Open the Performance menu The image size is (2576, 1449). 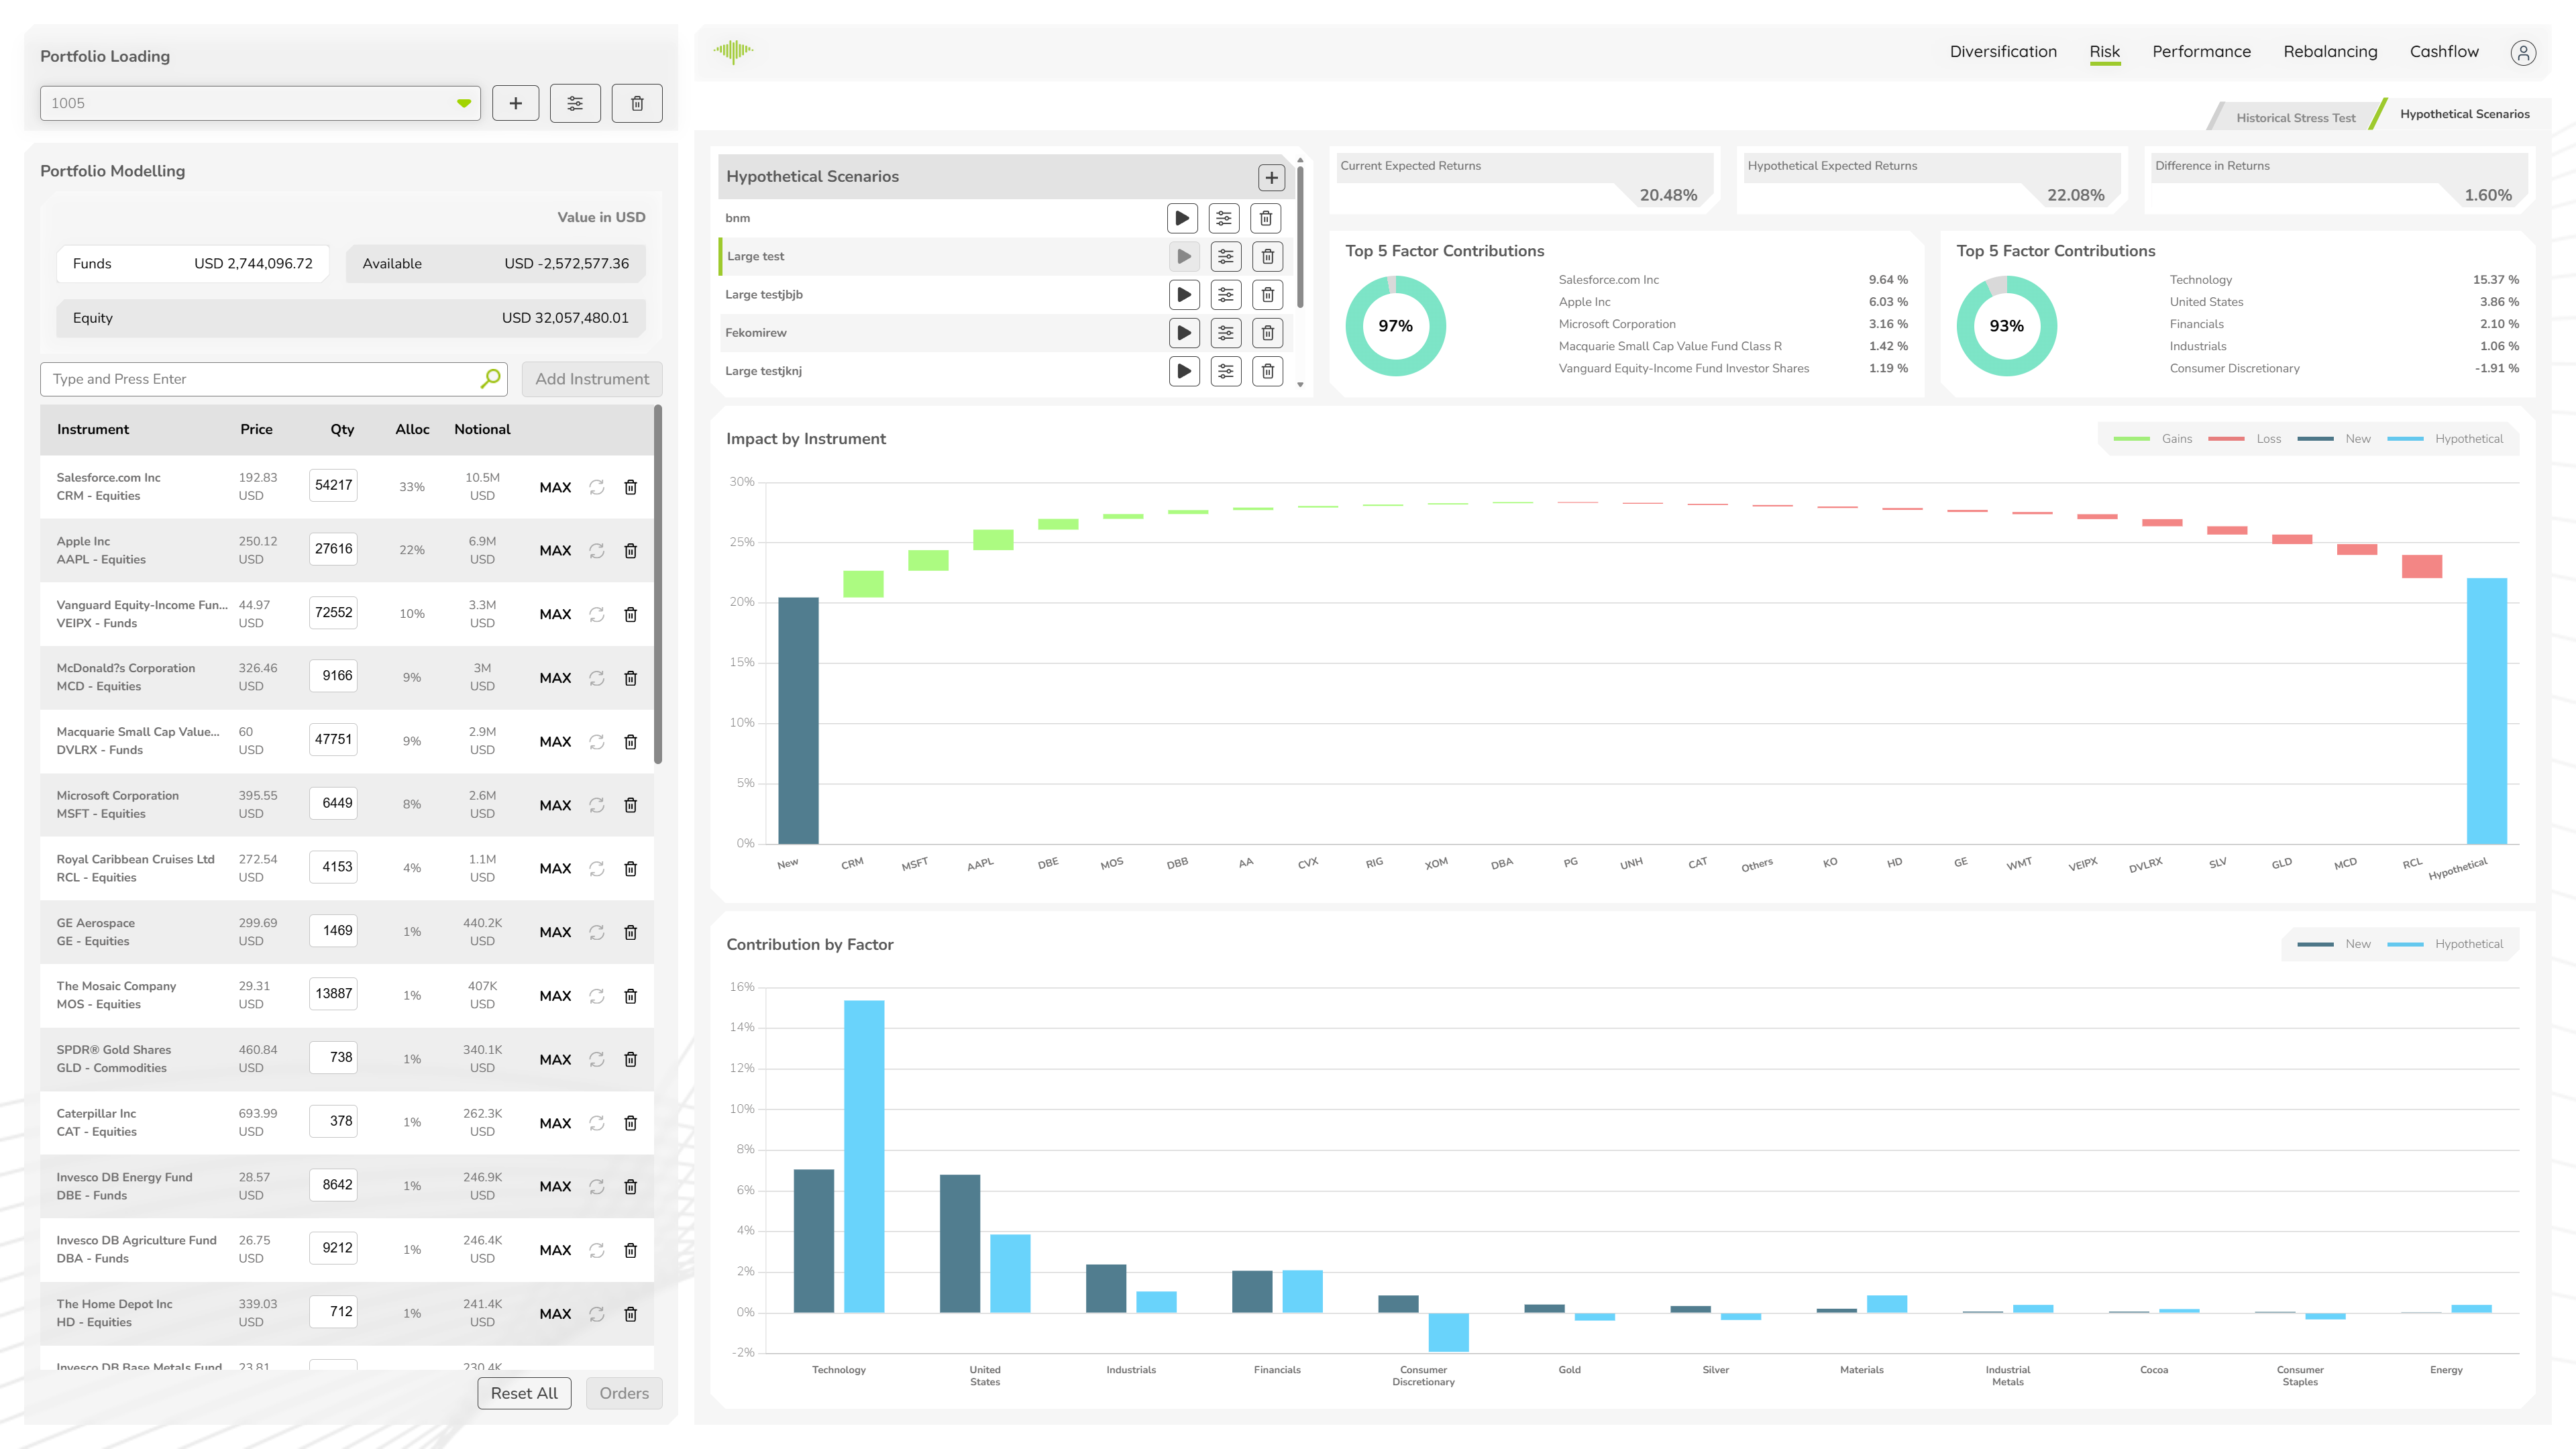tap(2201, 52)
